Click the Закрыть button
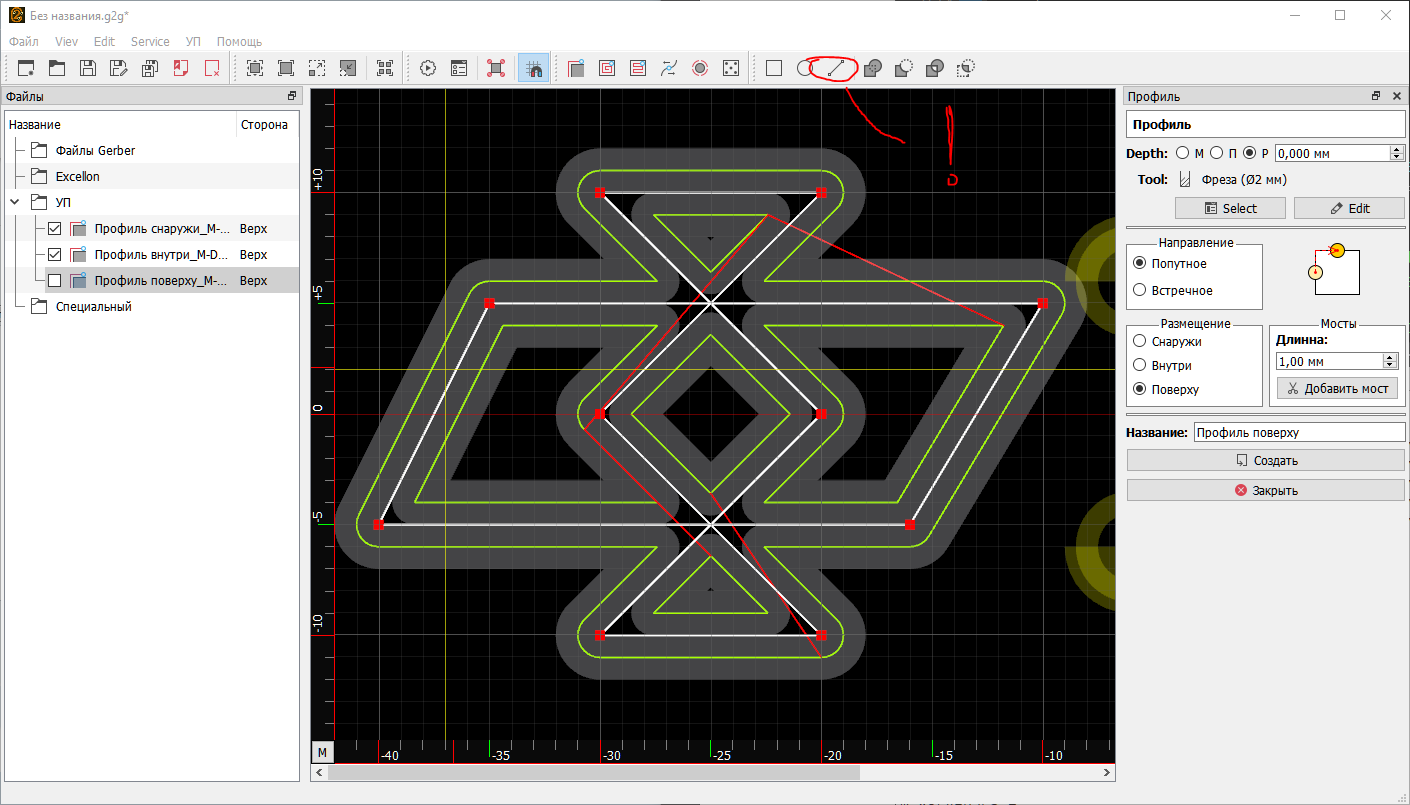Image resolution: width=1410 pixels, height=805 pixels. [1266, 491]
